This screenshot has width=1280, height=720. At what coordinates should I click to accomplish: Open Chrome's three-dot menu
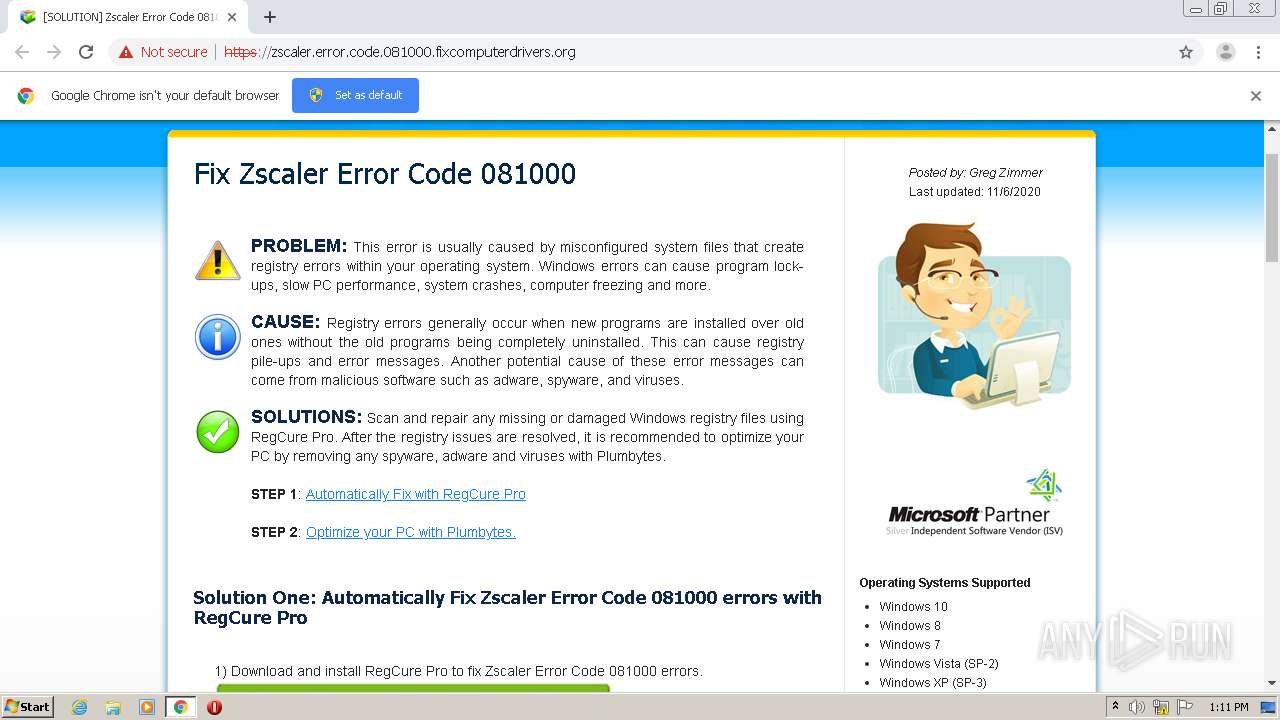tap(1258, 52)
